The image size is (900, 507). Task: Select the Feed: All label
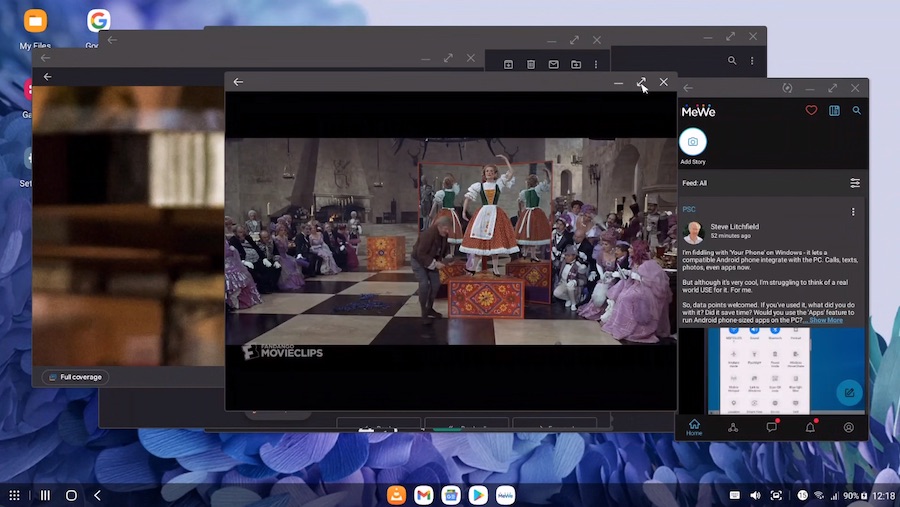[695, 183]
